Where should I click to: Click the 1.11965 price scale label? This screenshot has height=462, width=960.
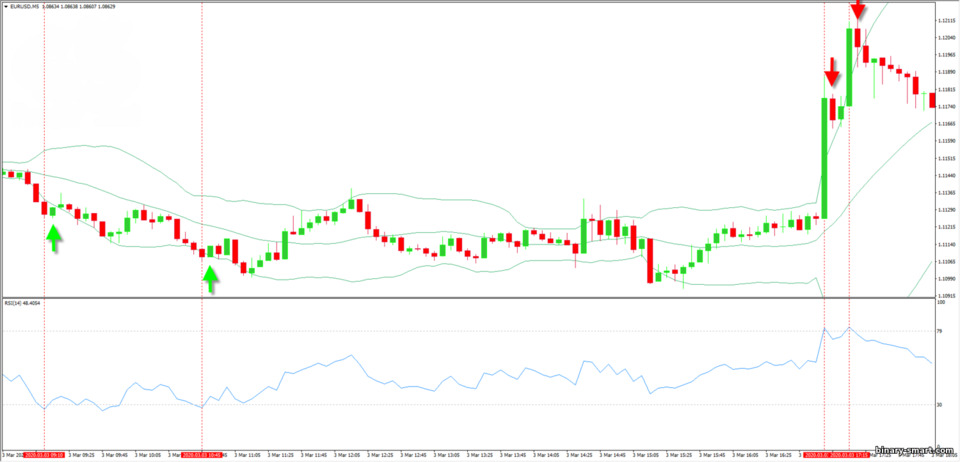click(946, 55)
